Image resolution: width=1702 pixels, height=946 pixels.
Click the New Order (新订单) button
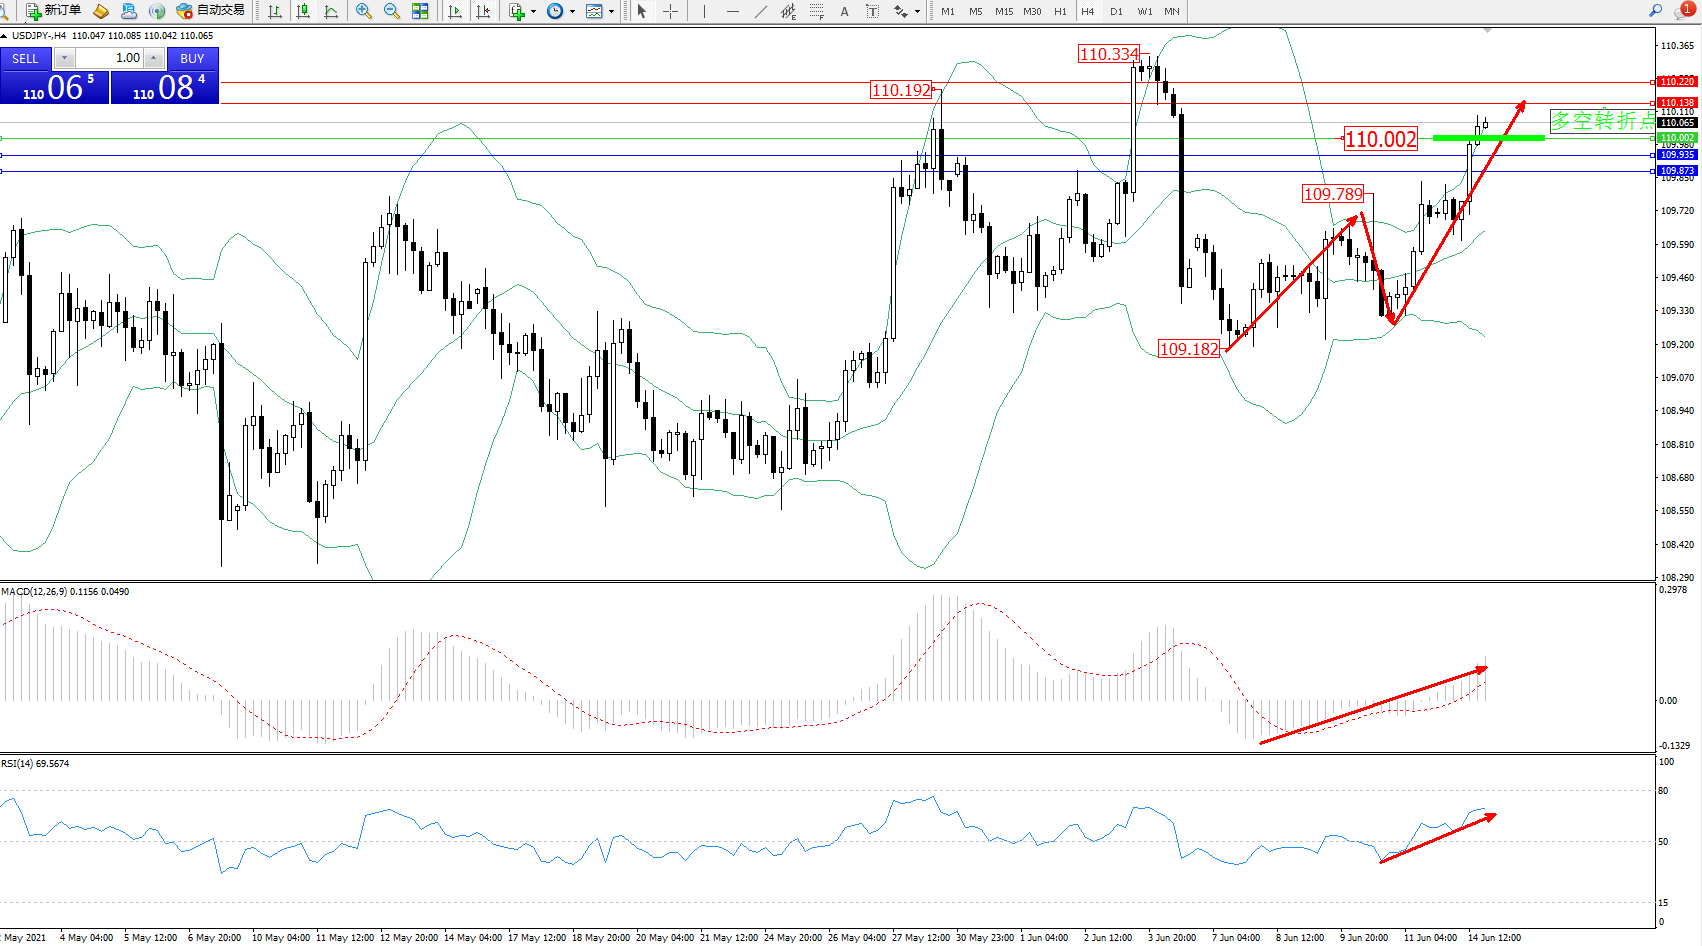pyautogui.click(x=53, y=11)
